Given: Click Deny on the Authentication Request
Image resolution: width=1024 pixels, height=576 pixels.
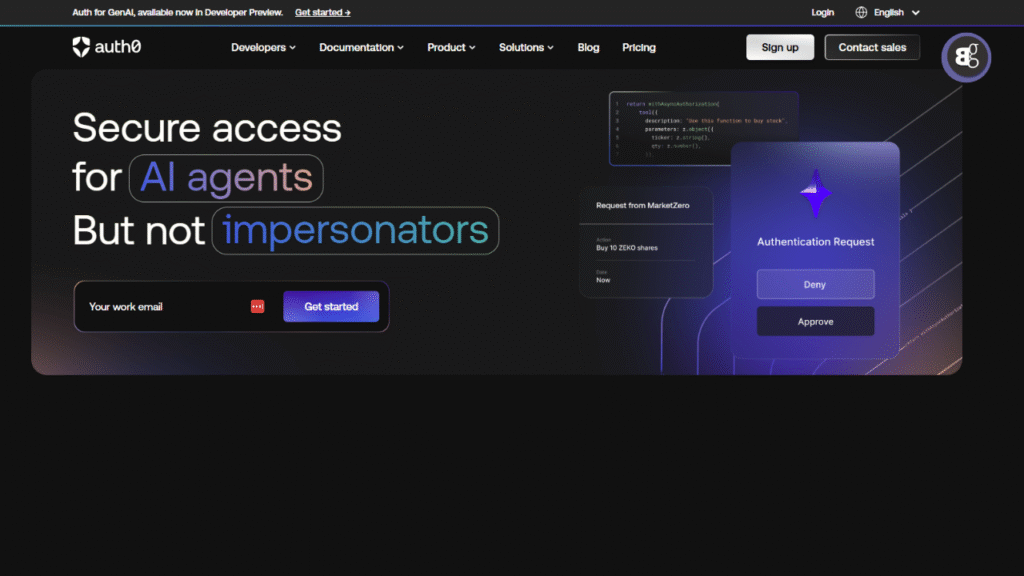Looking at the screenshot, I should [x=815, y=284].
